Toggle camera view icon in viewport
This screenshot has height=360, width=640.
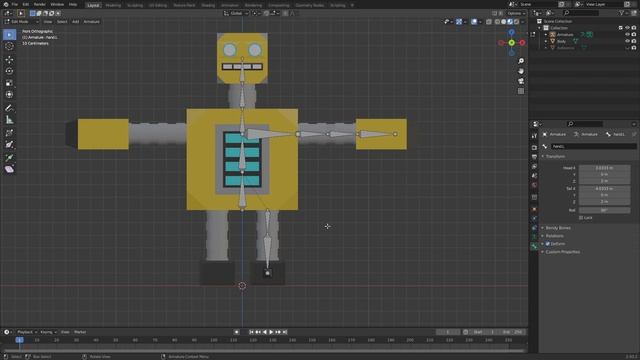coord(521,81)
